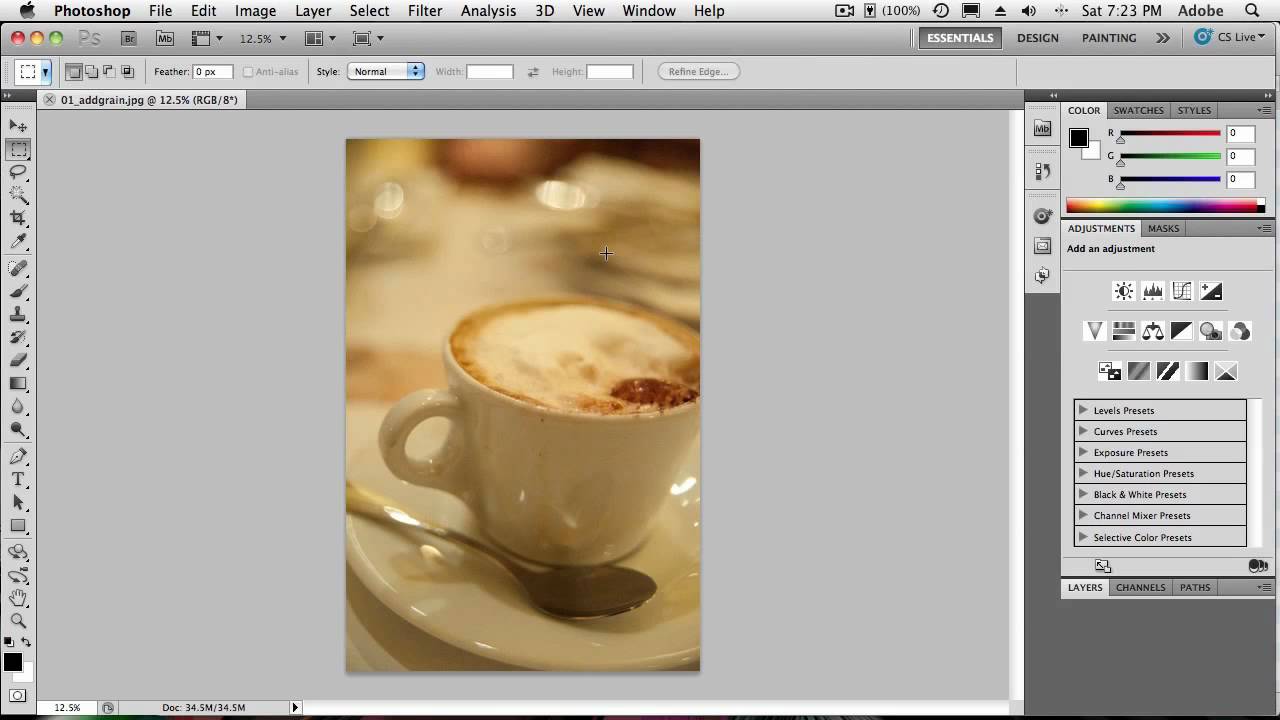Launch Bridge from the application bar
The image size is (1280, 720).
point(129,38)
